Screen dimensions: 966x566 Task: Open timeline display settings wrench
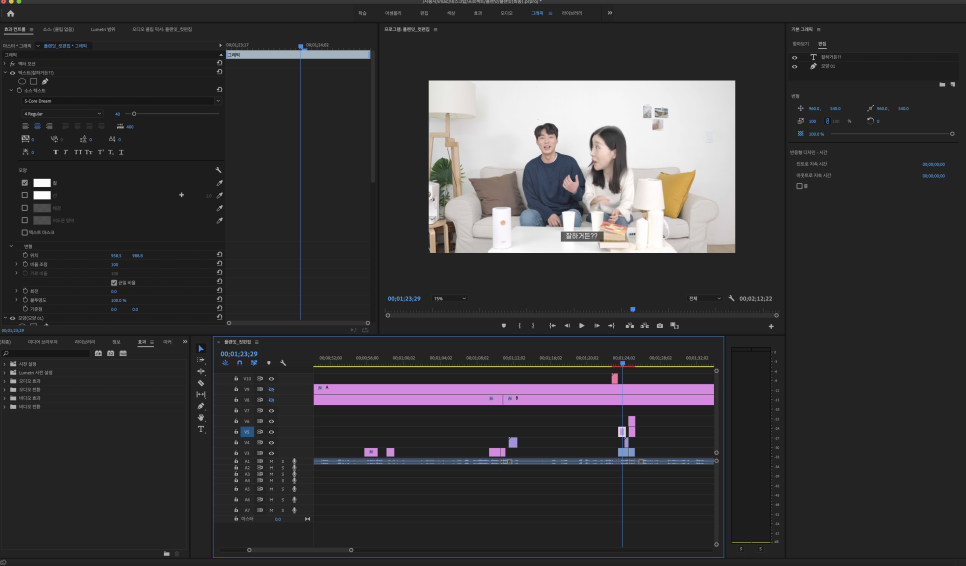tap(283, 363)
